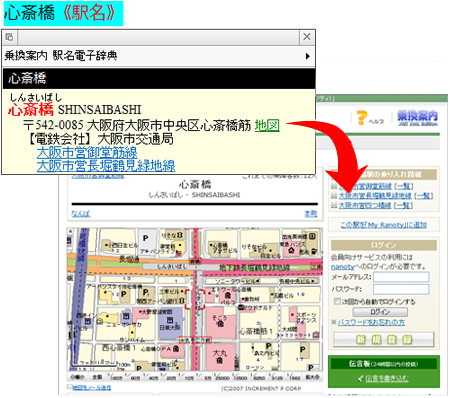
Task: Zoom out the map with 縮小 button
Action: 77,377
